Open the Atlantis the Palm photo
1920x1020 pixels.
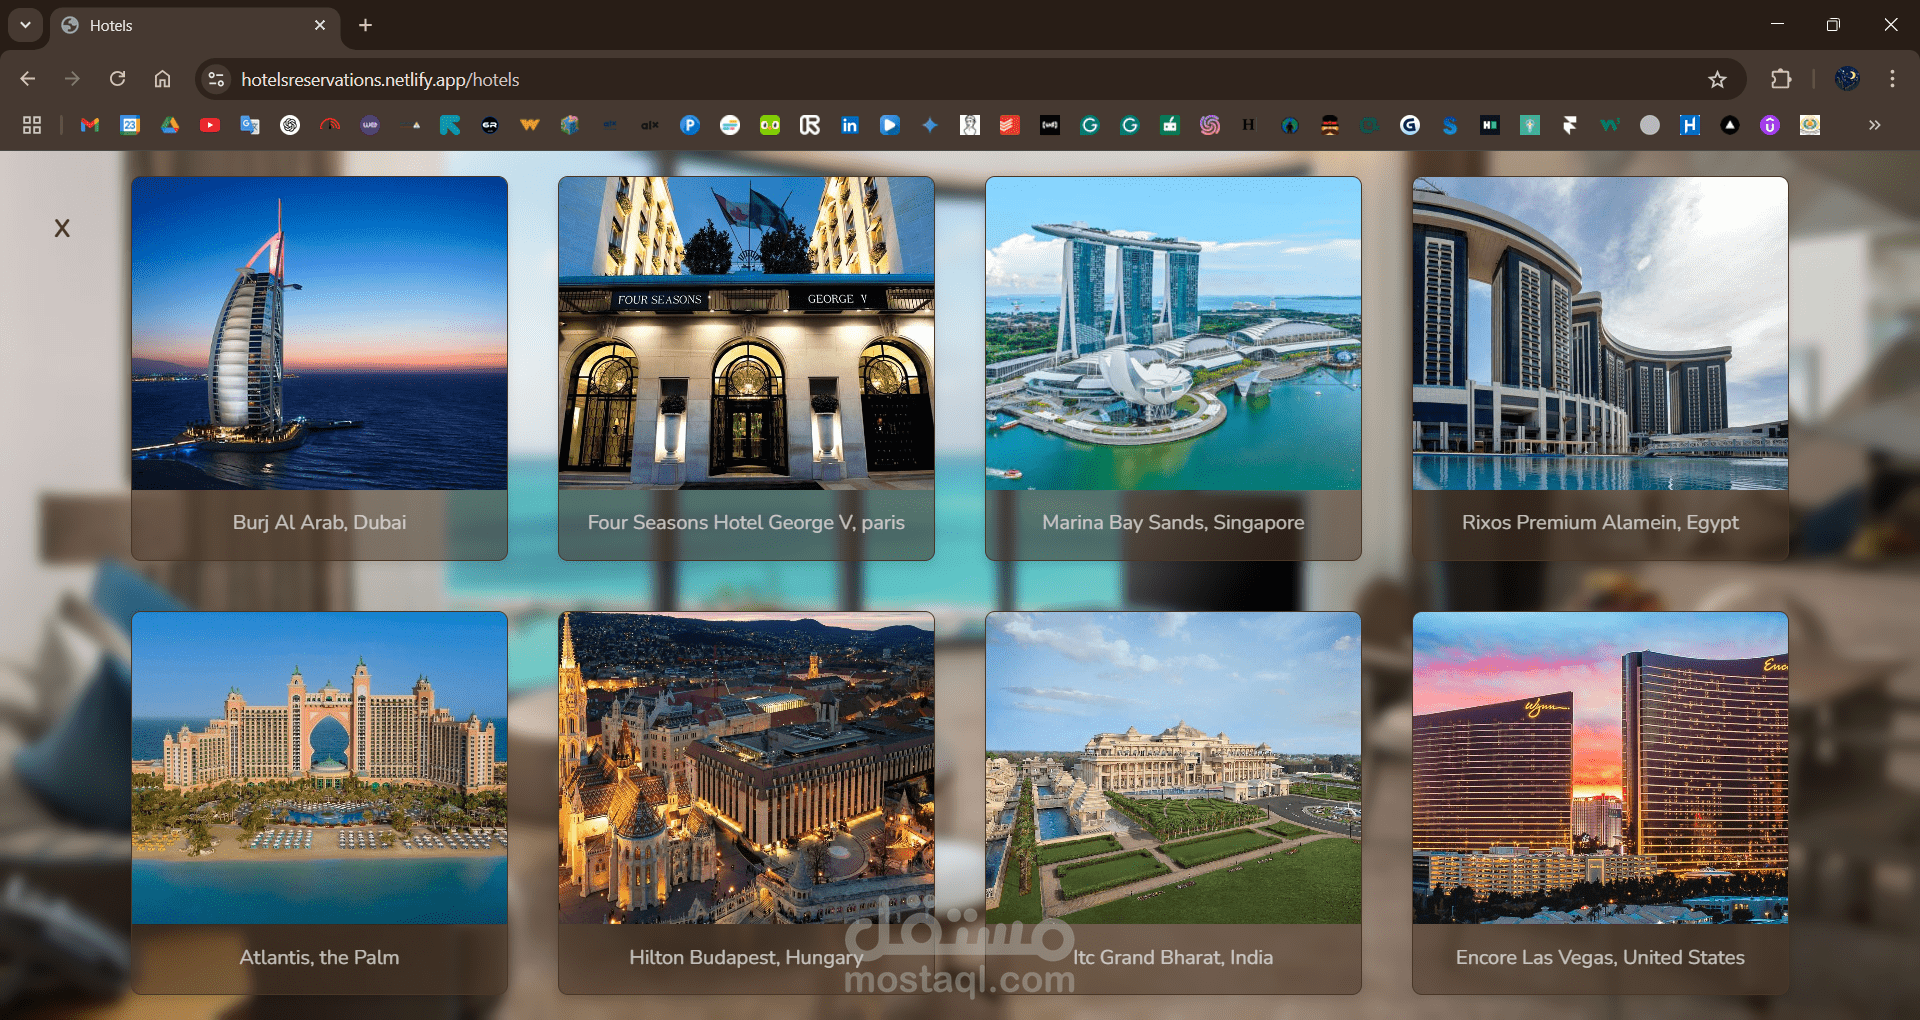319,768
